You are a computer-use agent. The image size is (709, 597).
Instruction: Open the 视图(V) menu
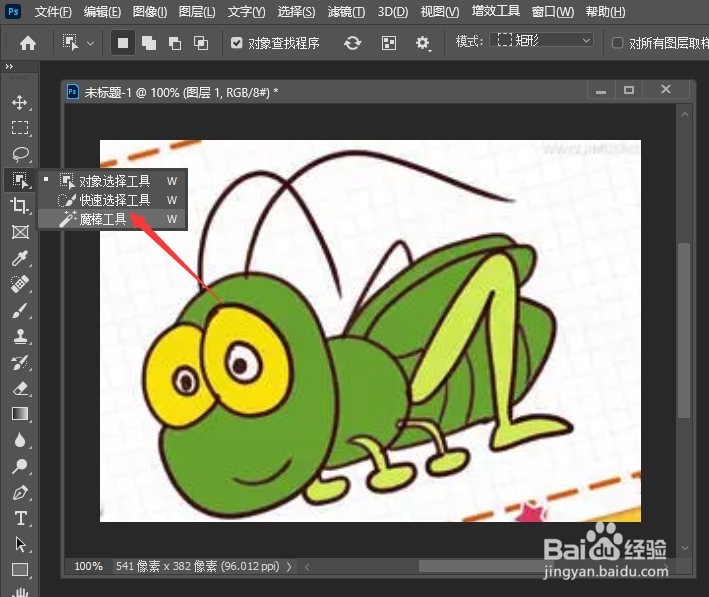tap(440, 11)
